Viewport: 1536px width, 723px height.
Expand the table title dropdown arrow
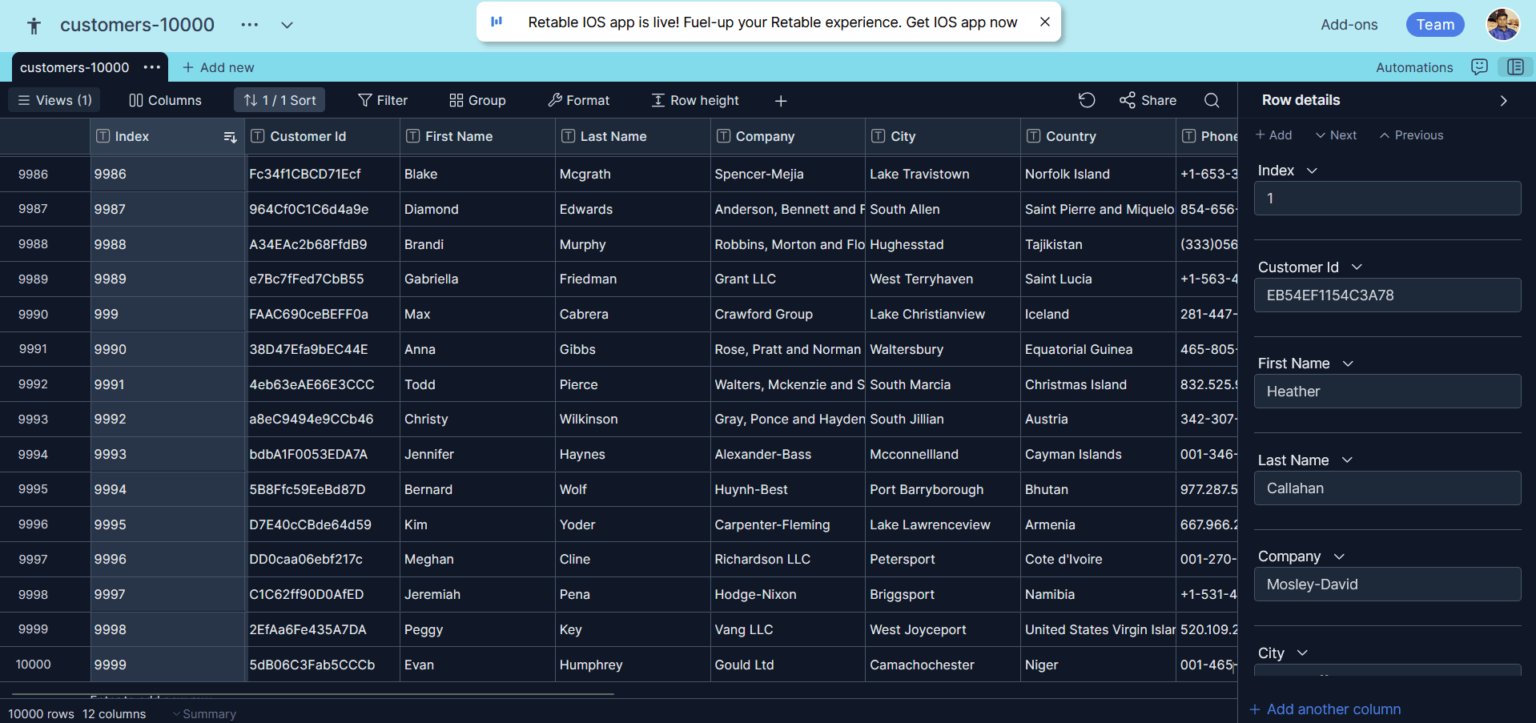[x=287, y=24]
